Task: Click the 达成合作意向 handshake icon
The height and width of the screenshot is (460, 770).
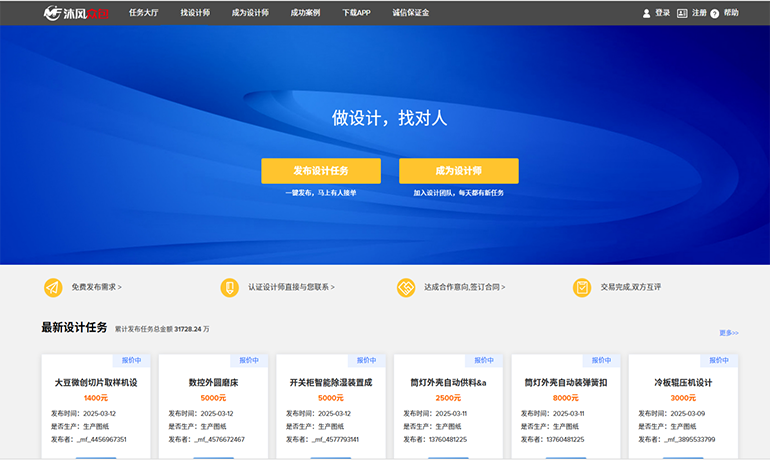Action: [406, 287]
